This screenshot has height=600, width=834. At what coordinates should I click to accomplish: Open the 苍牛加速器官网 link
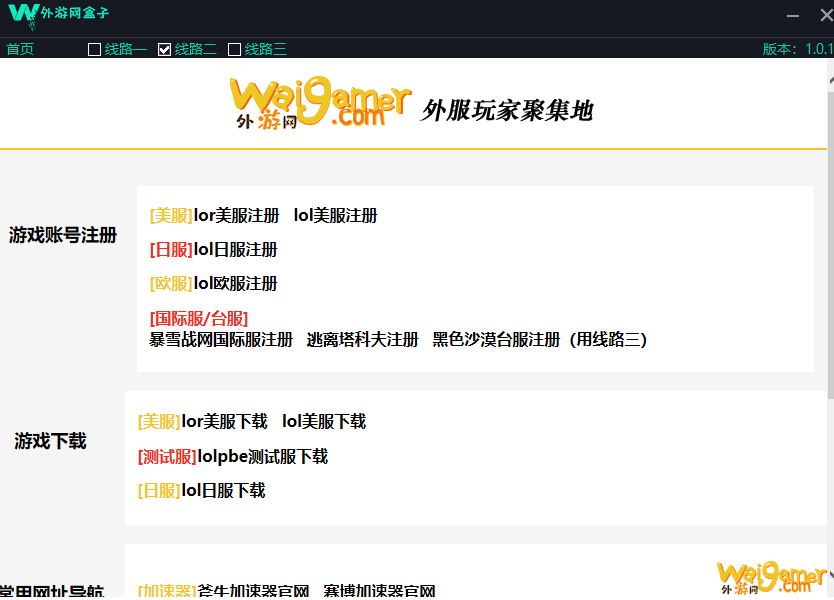pos(253,590)
